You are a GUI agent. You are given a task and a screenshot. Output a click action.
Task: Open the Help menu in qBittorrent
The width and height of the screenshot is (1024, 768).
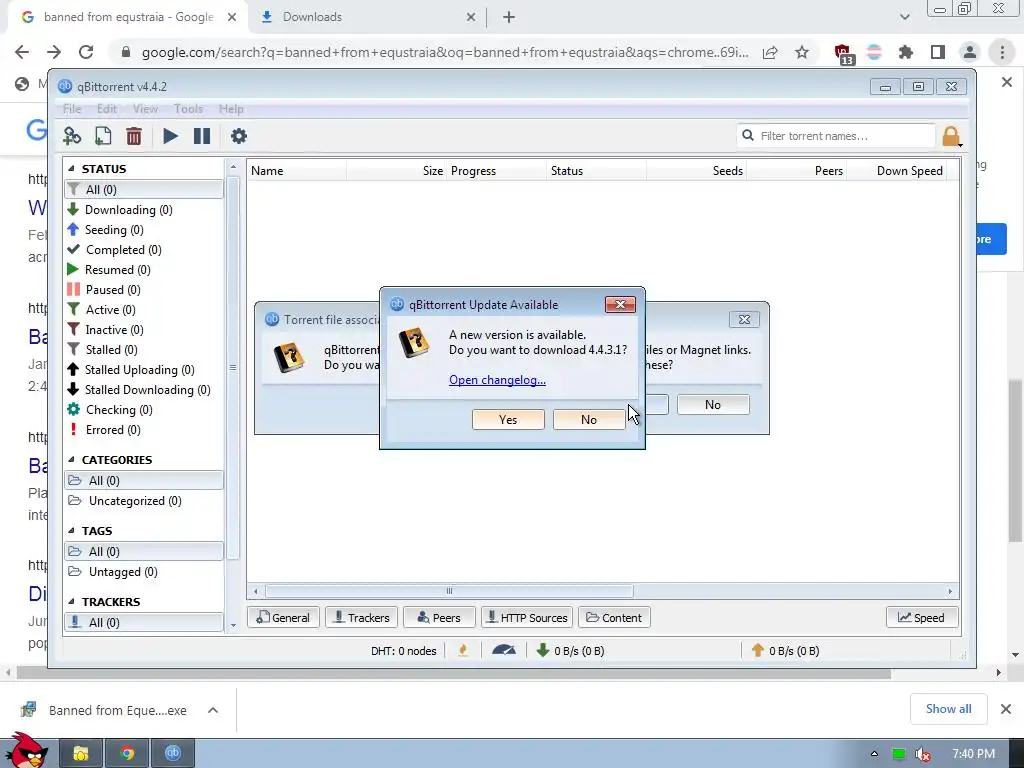click(x=231, y=108)
